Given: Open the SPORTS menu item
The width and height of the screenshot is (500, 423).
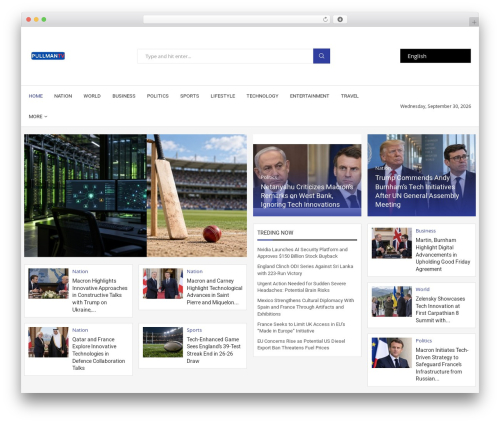Looking at the screenshot, I should [189, 96].
